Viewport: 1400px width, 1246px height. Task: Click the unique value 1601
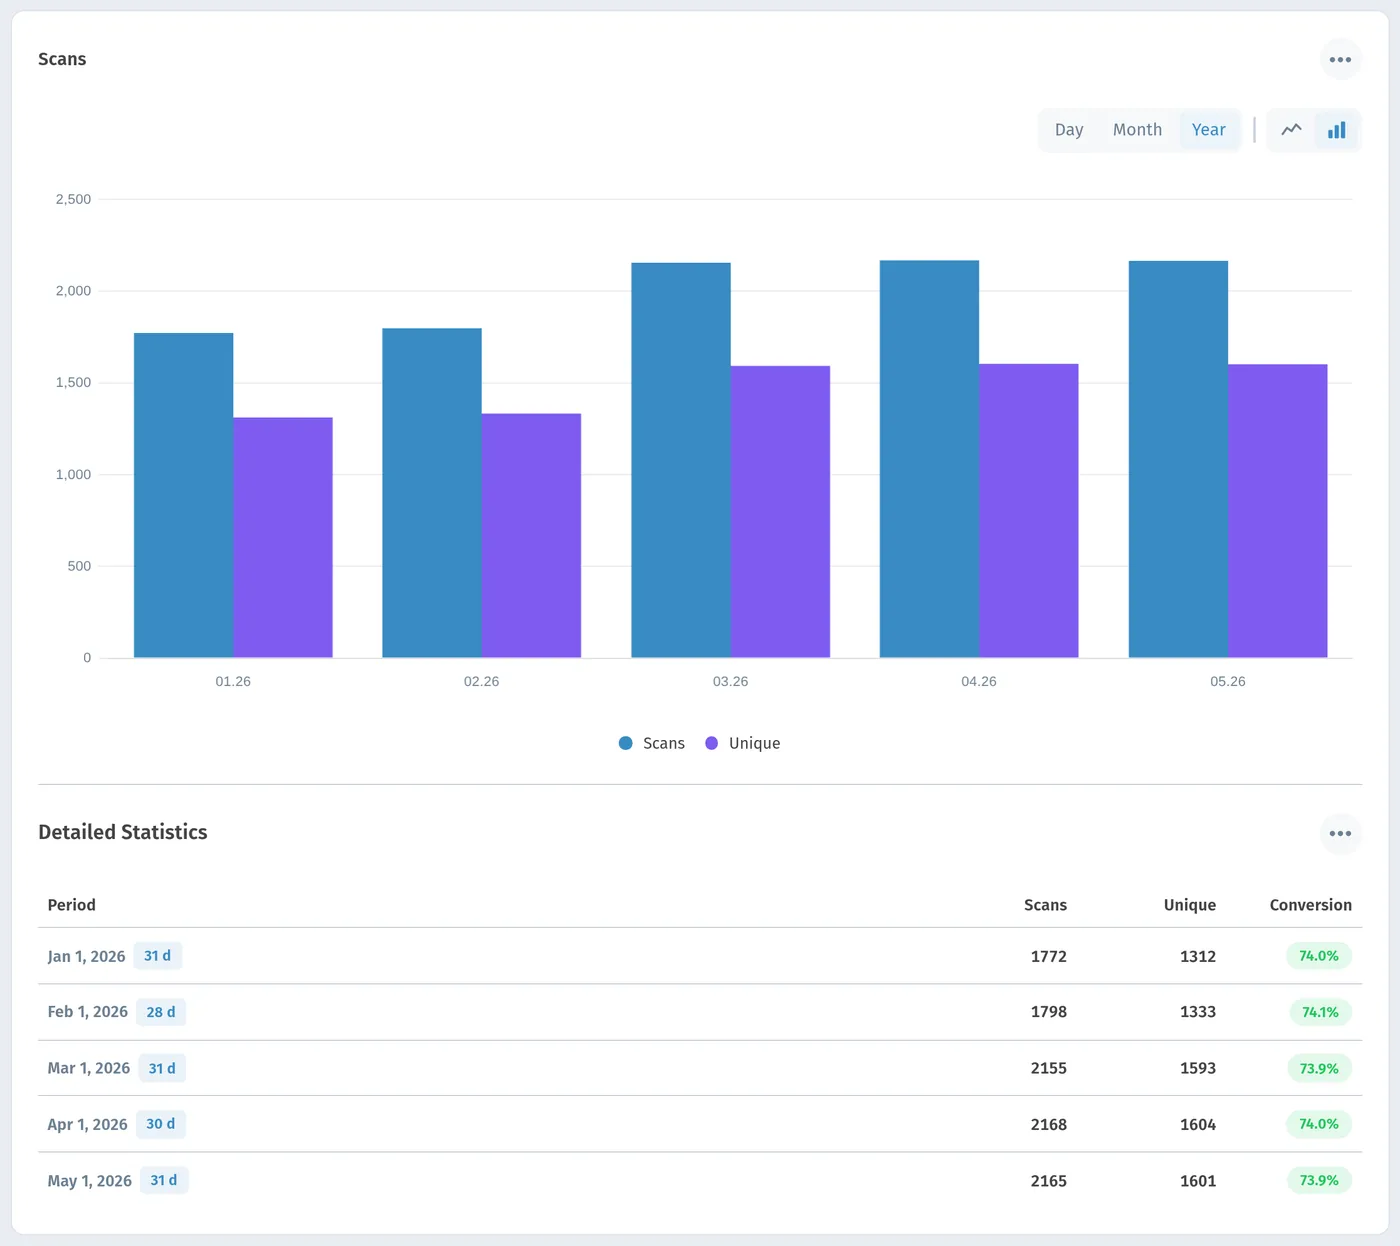(x=1198, y=1180)
